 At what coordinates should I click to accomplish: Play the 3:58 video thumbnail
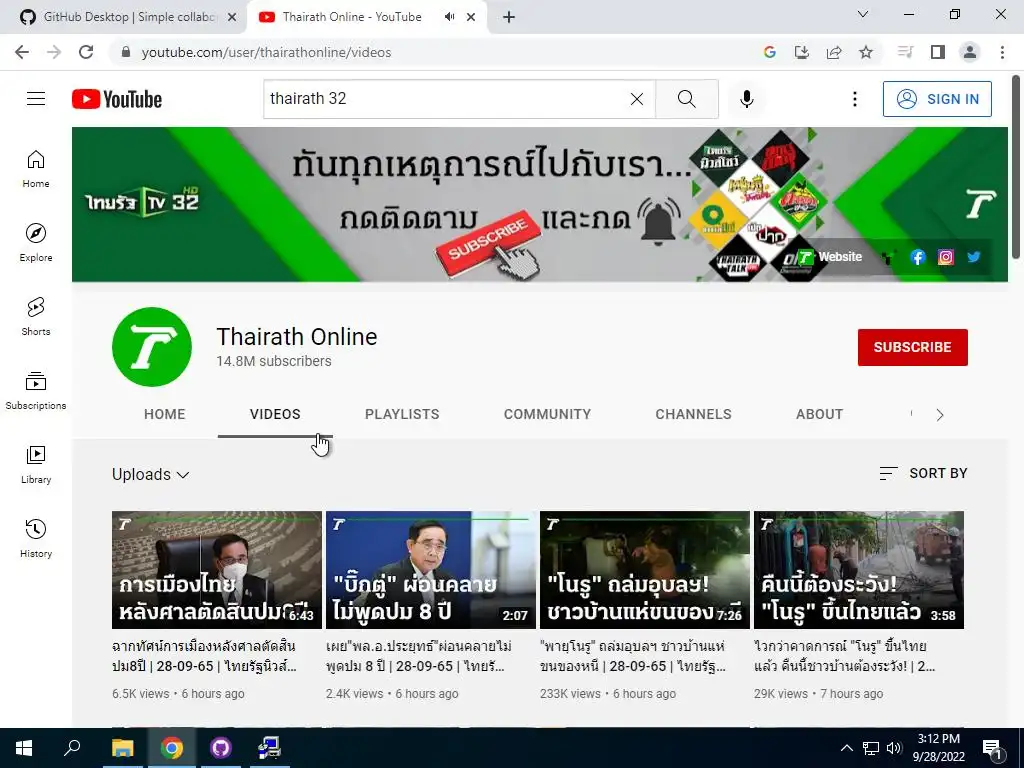(859, 570)
